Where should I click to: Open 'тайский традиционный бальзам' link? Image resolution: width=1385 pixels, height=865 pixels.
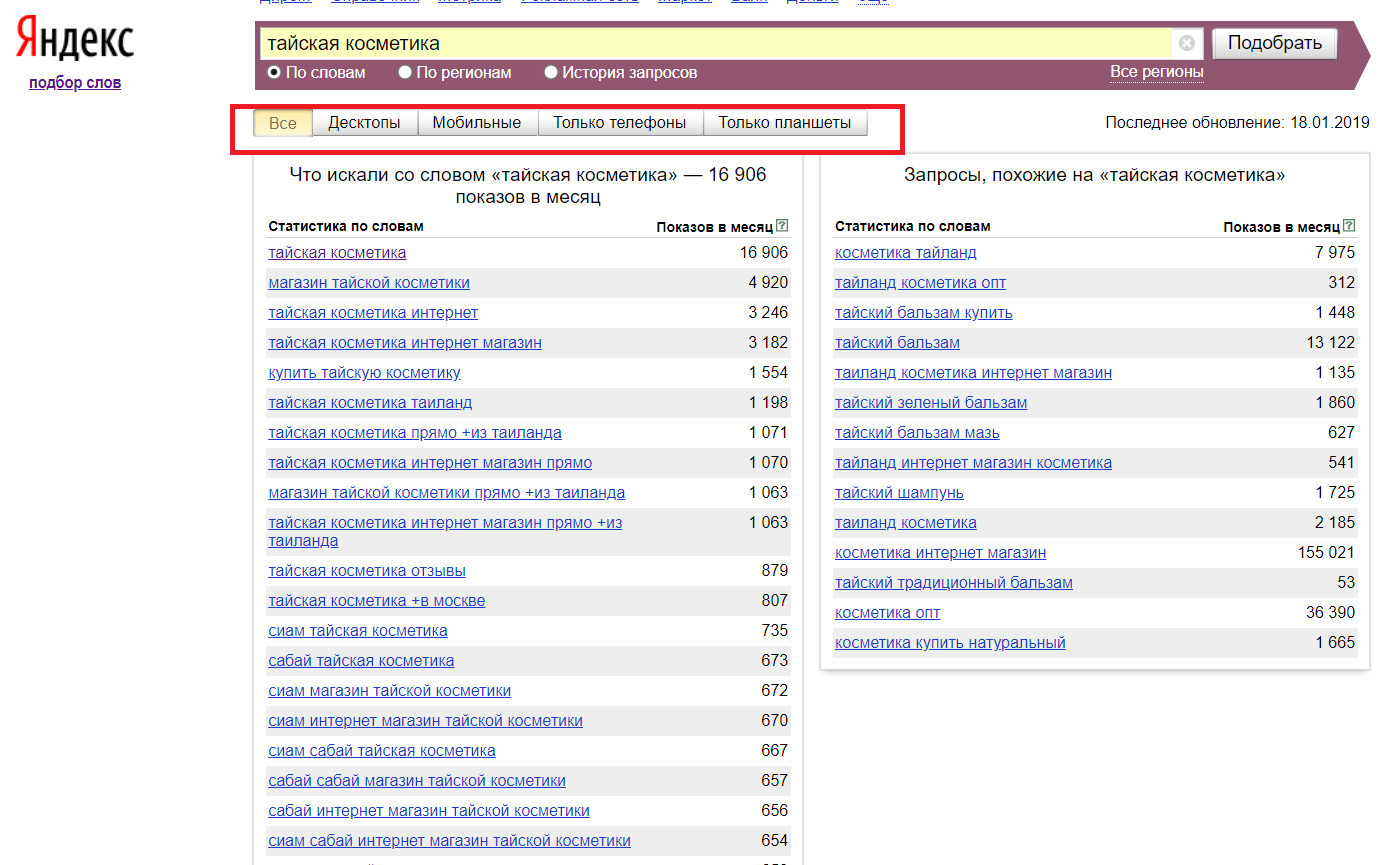coord(954,583)
